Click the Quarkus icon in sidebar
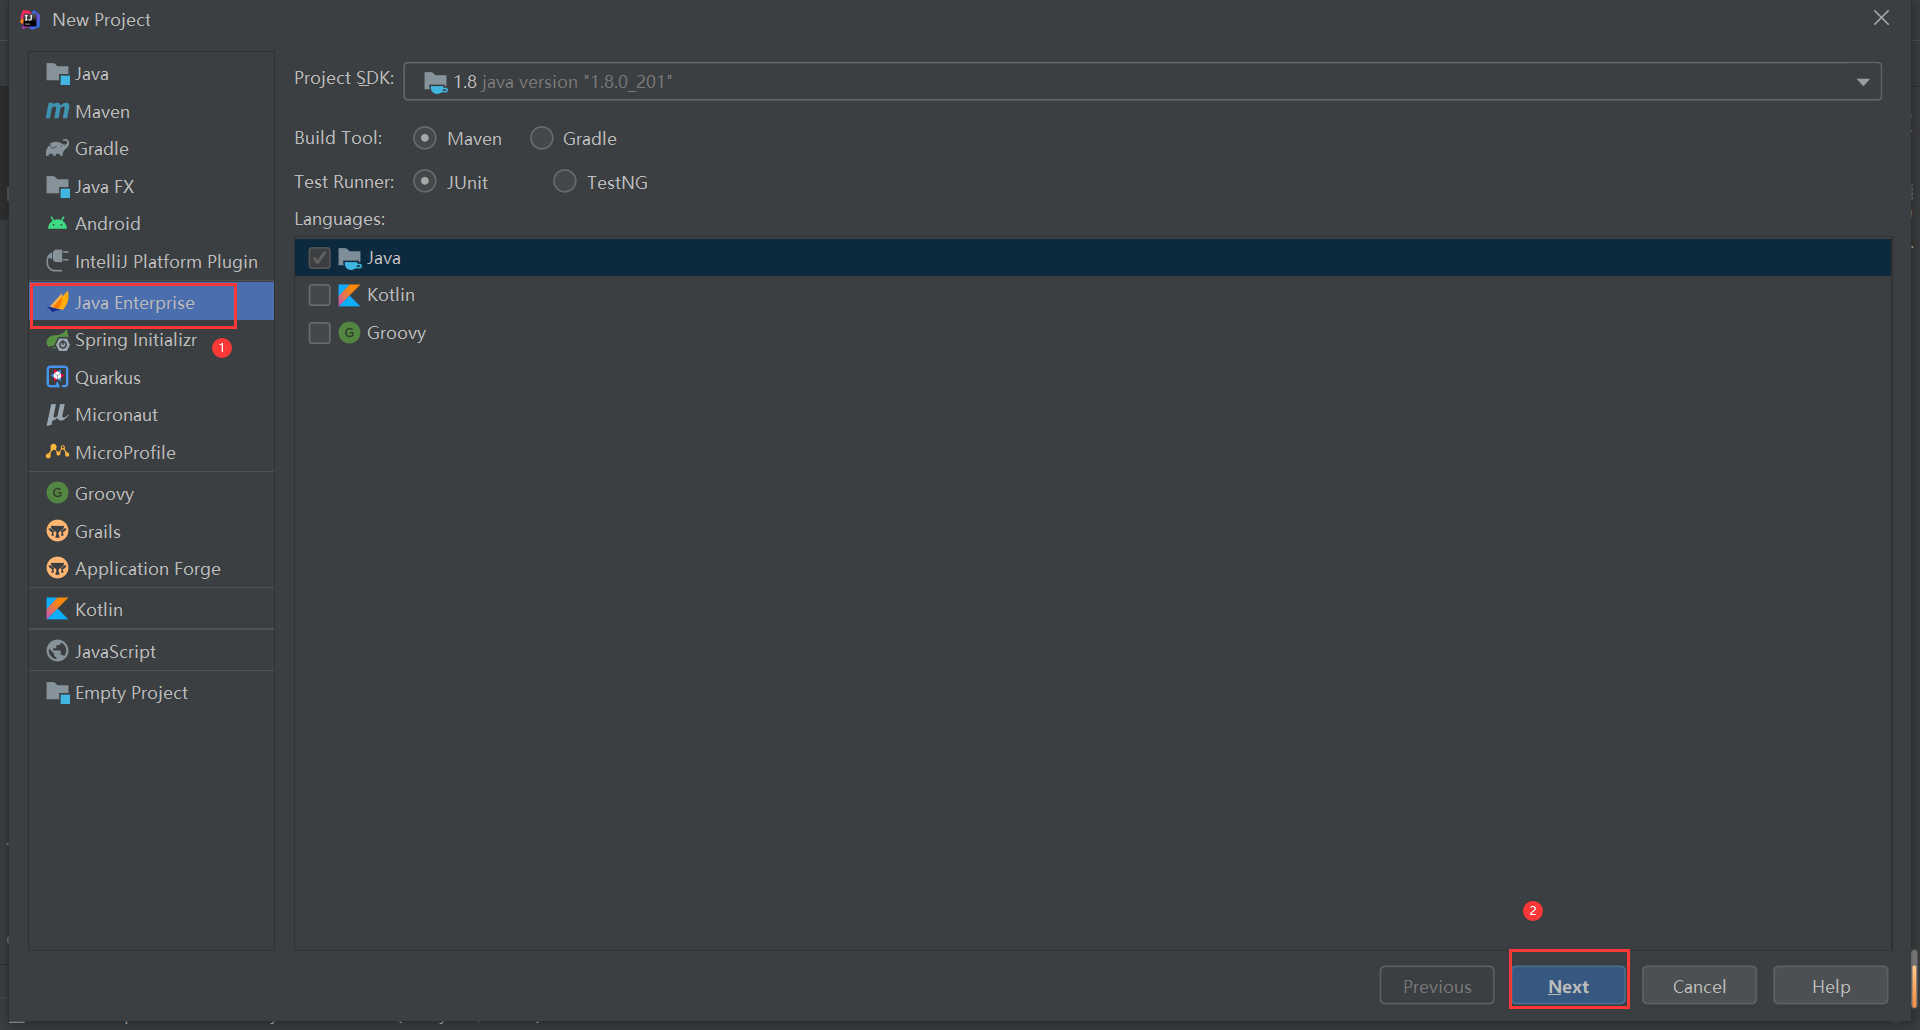The width and height of the screenshot is (1920, 1030). coord(57,377)
